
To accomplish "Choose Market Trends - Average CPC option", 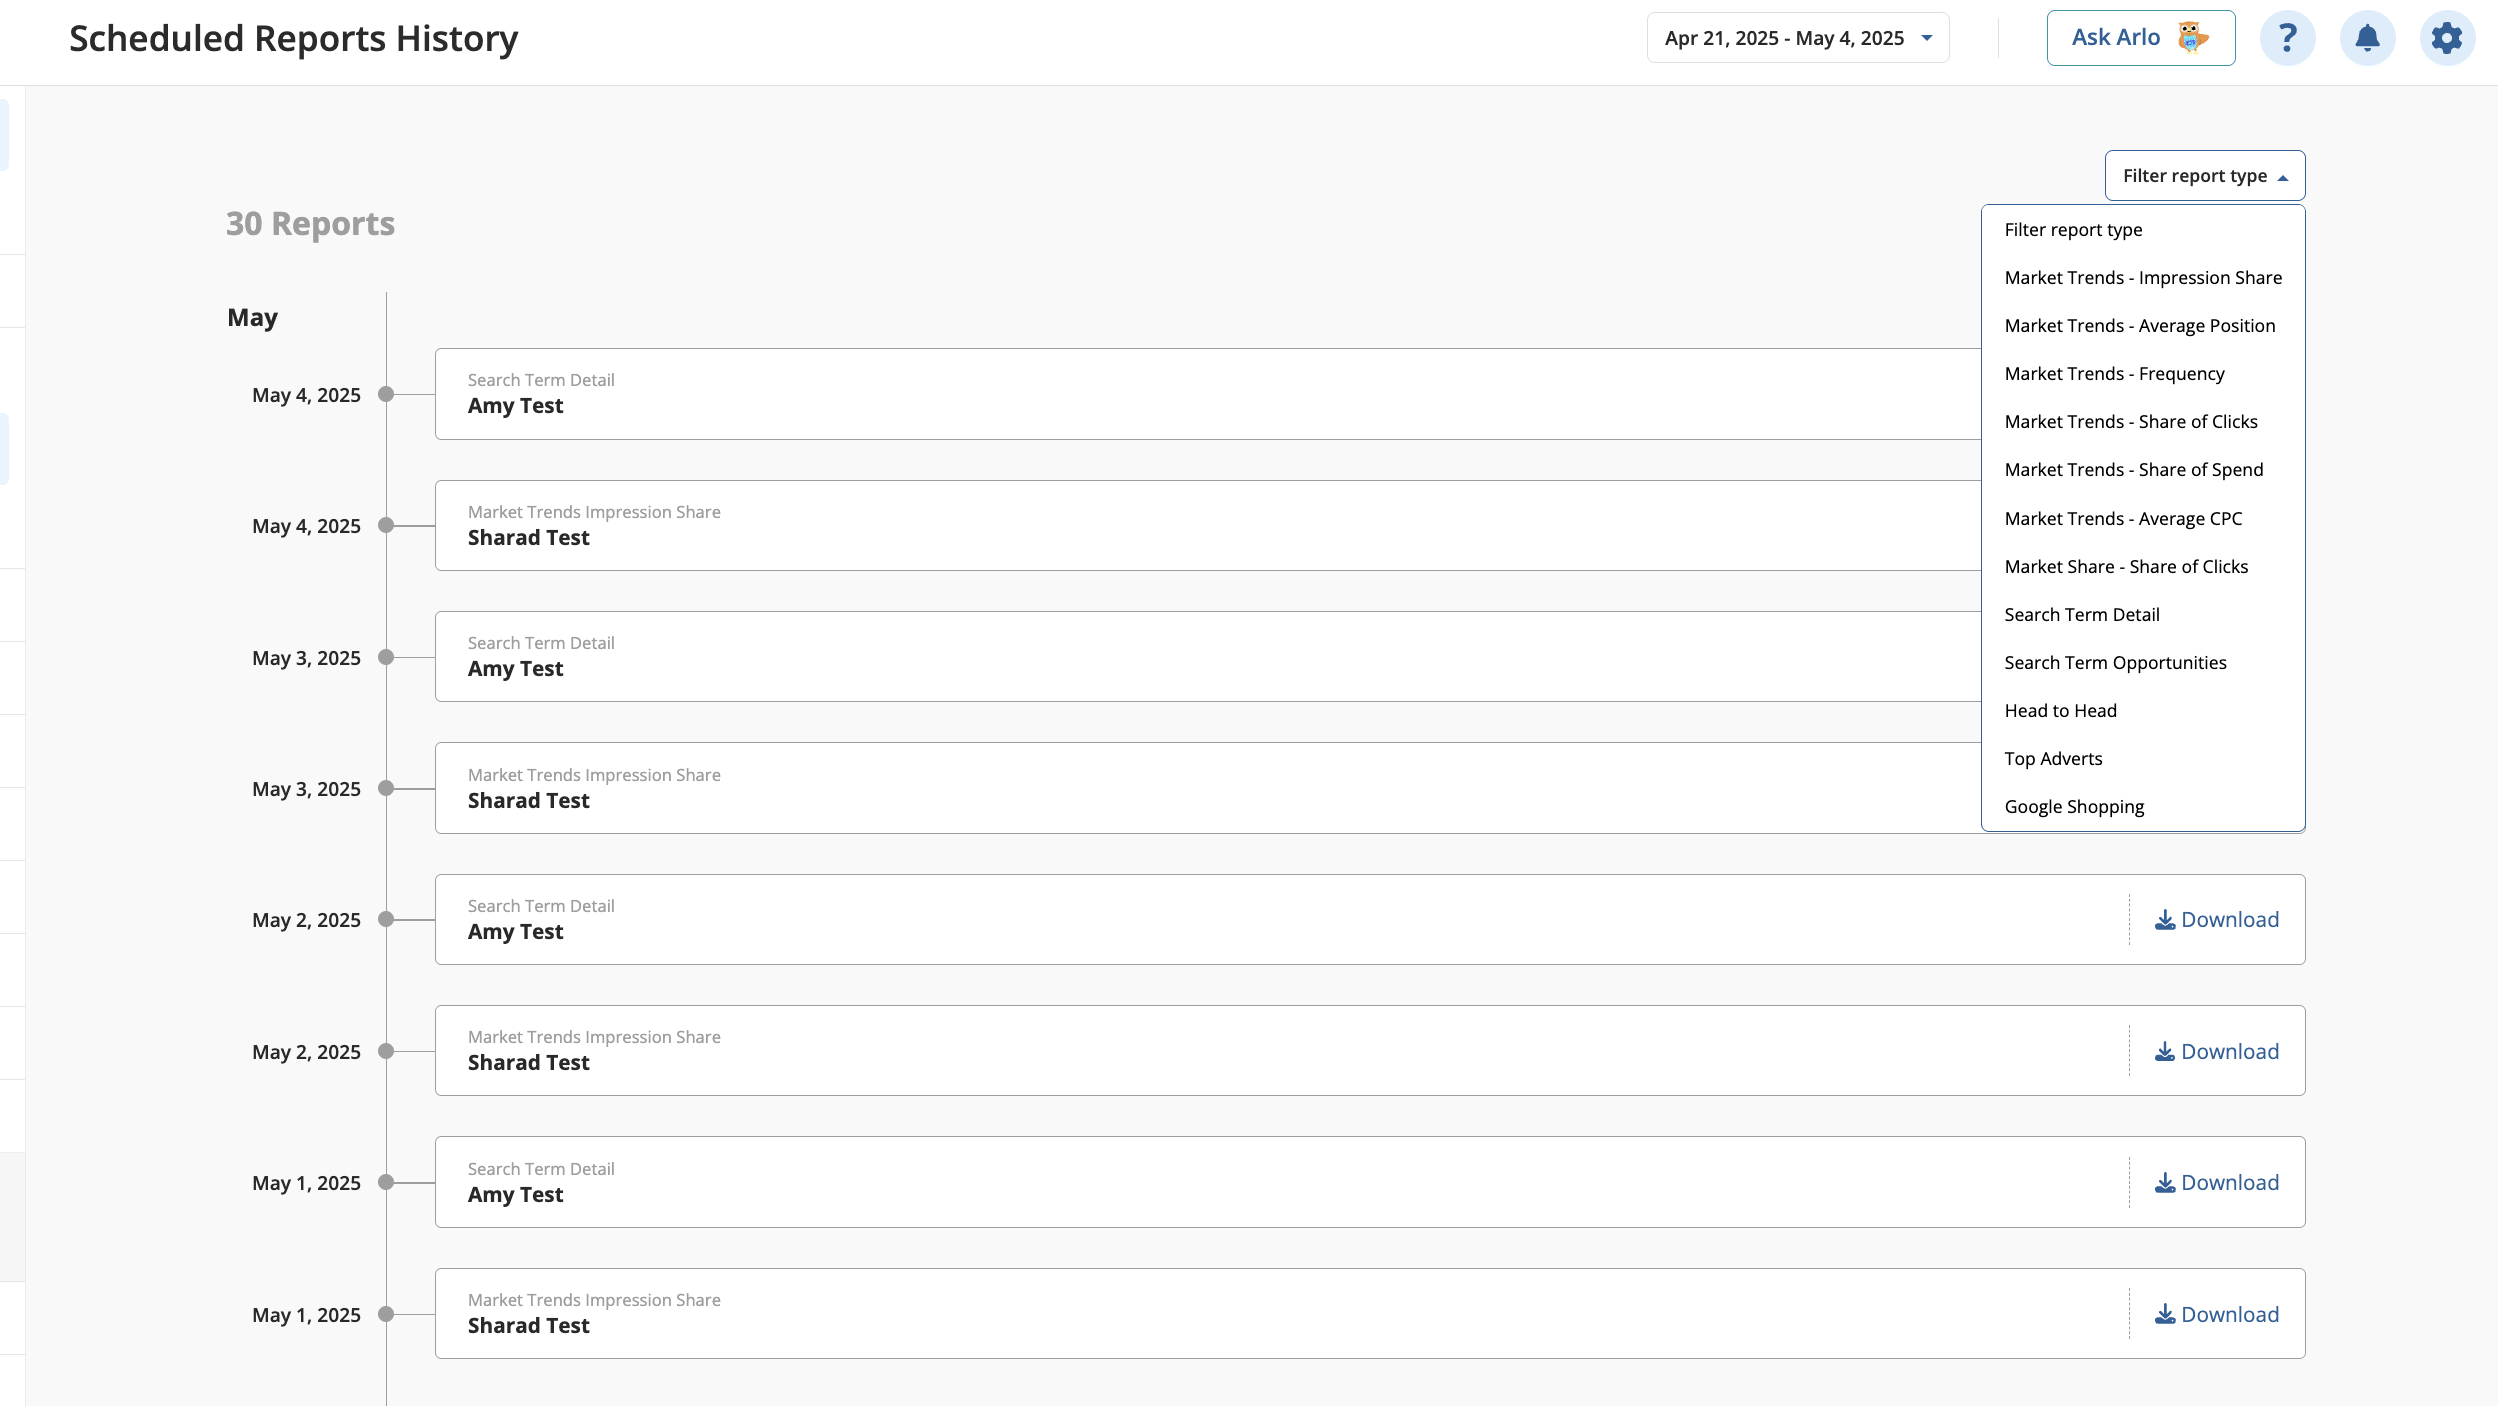I will coord(2142,519).
